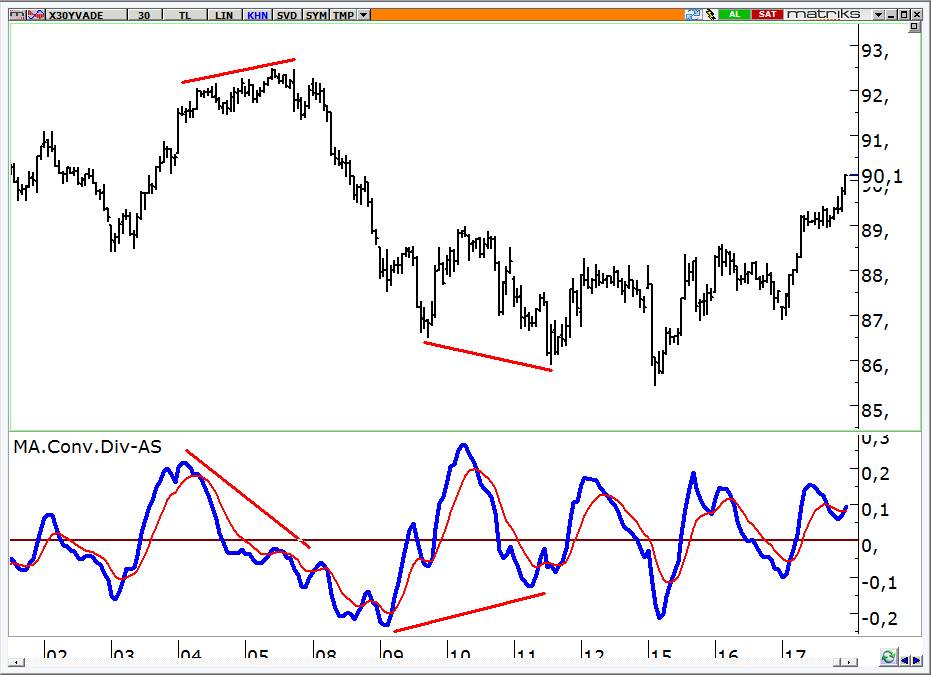
Task: Click the green refresh icon at bottom right
Action: pos(888,657)
